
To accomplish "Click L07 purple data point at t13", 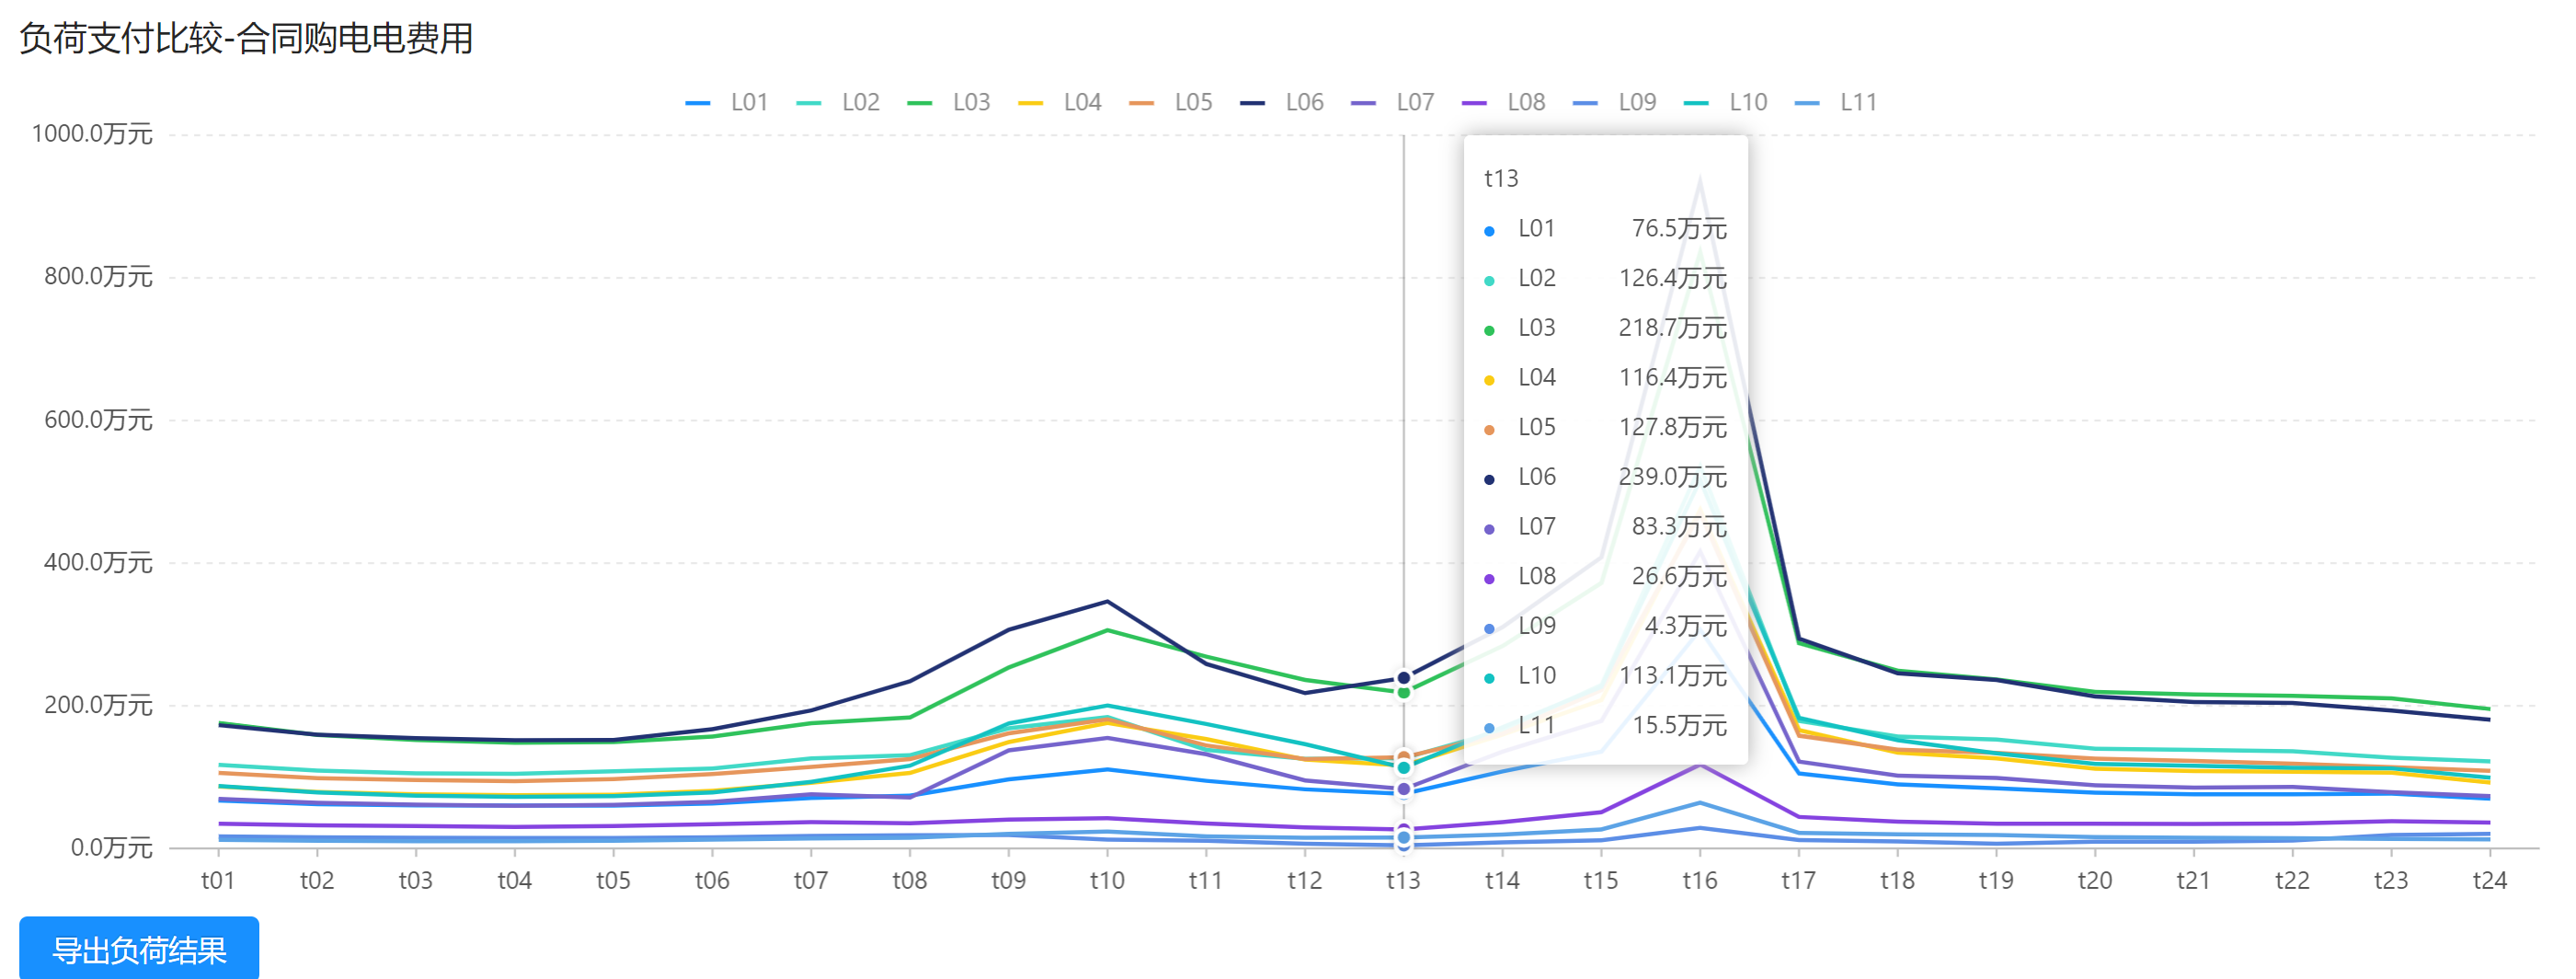I will click(1404, 789).
